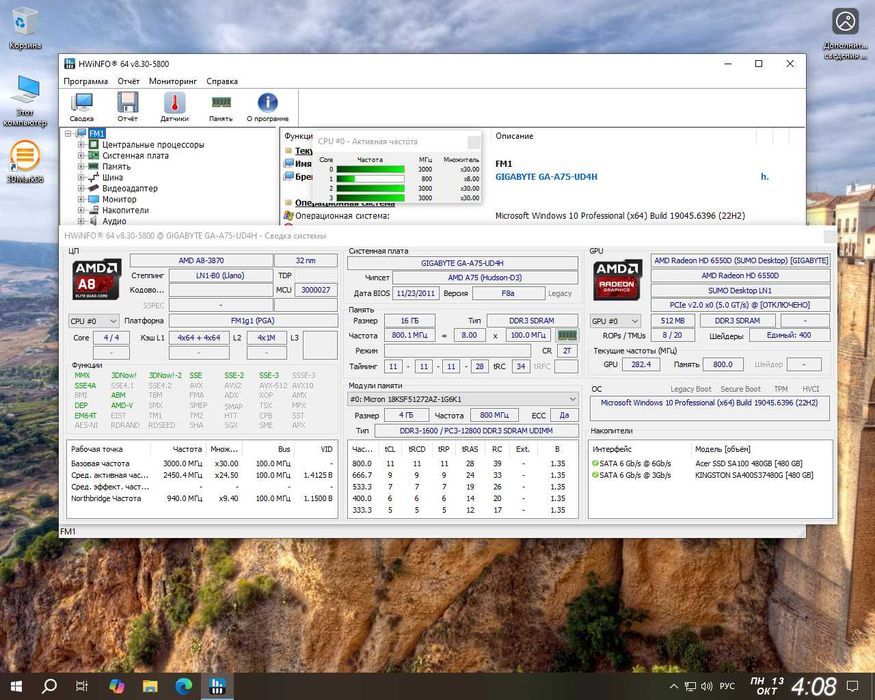Screen dimensions: 875x700
Task: Click the HVCI indicator label
Action: 810,389
